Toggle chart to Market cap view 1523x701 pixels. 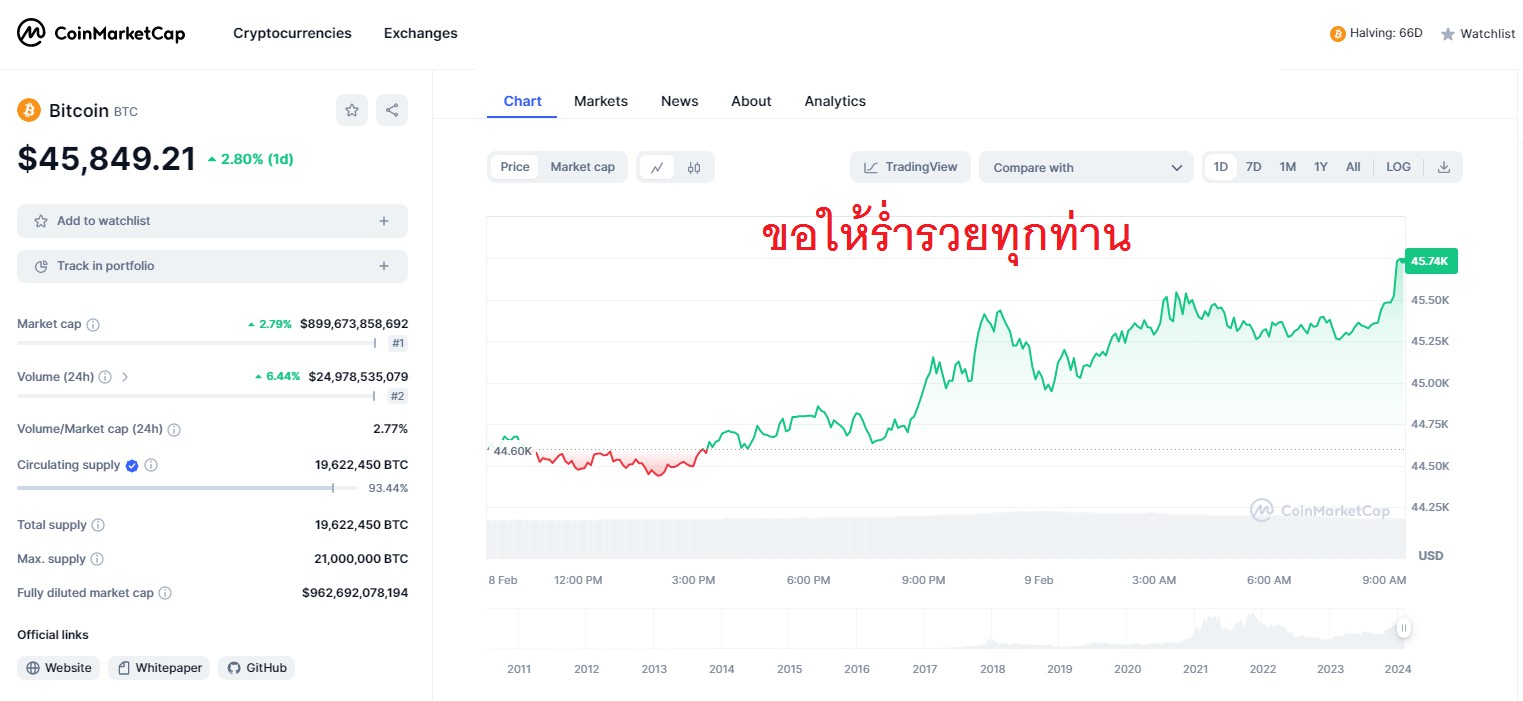[582, 167]
